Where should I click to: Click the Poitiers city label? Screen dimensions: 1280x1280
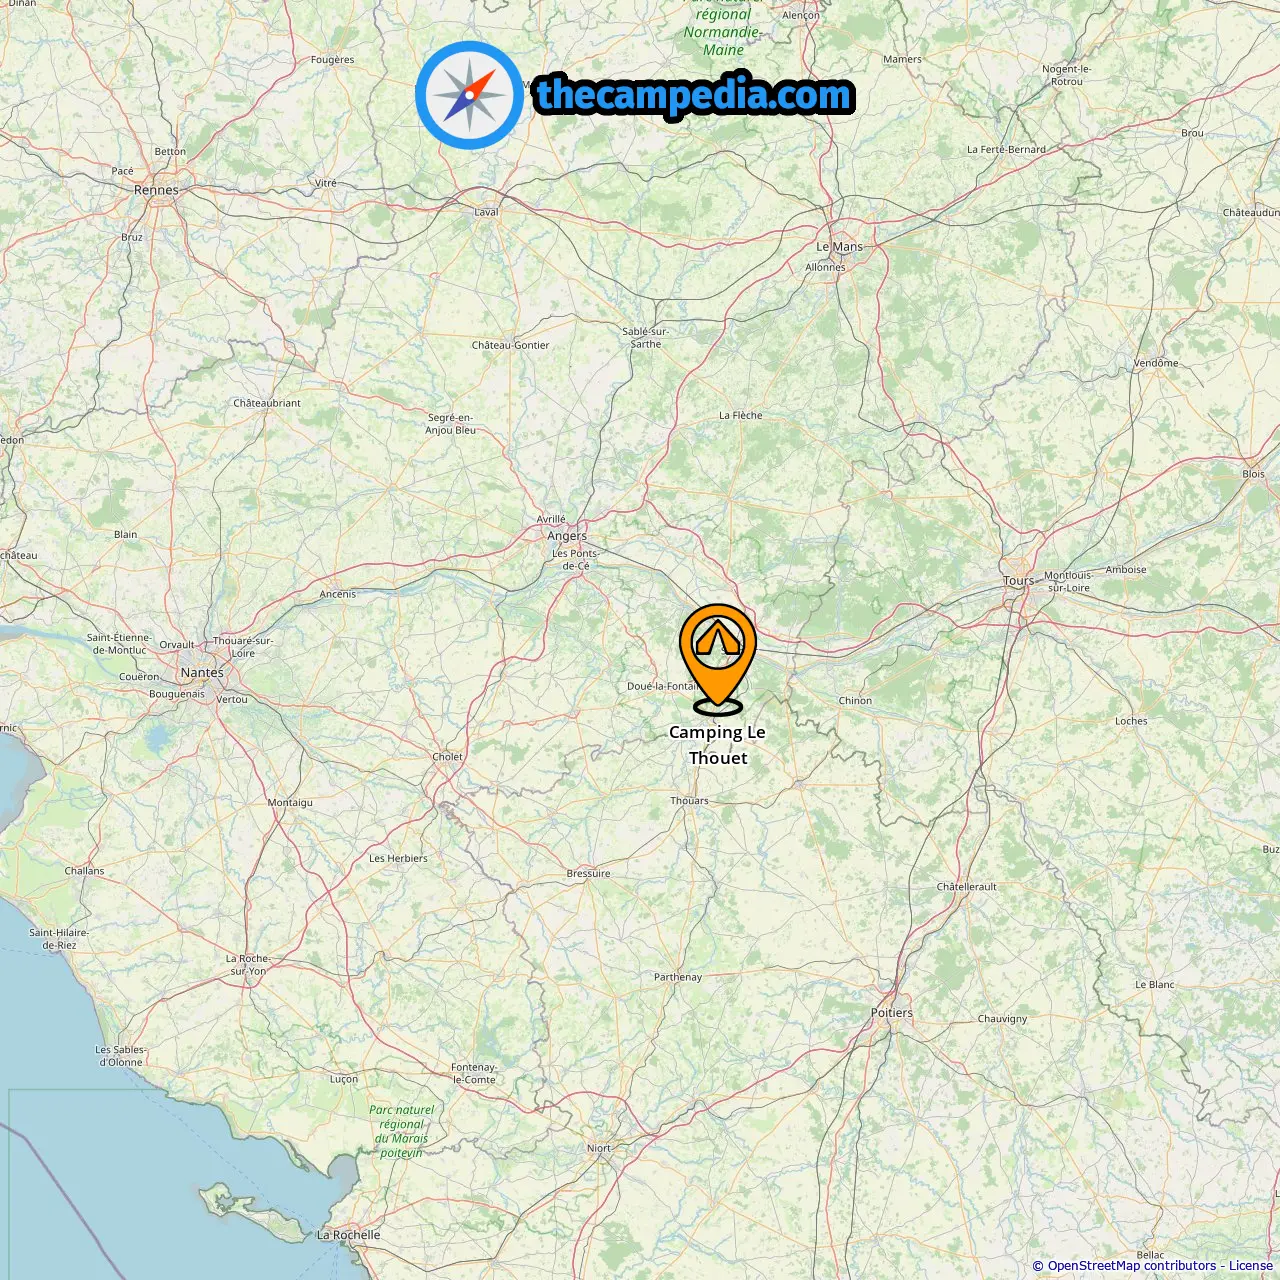coord(892,1013)
